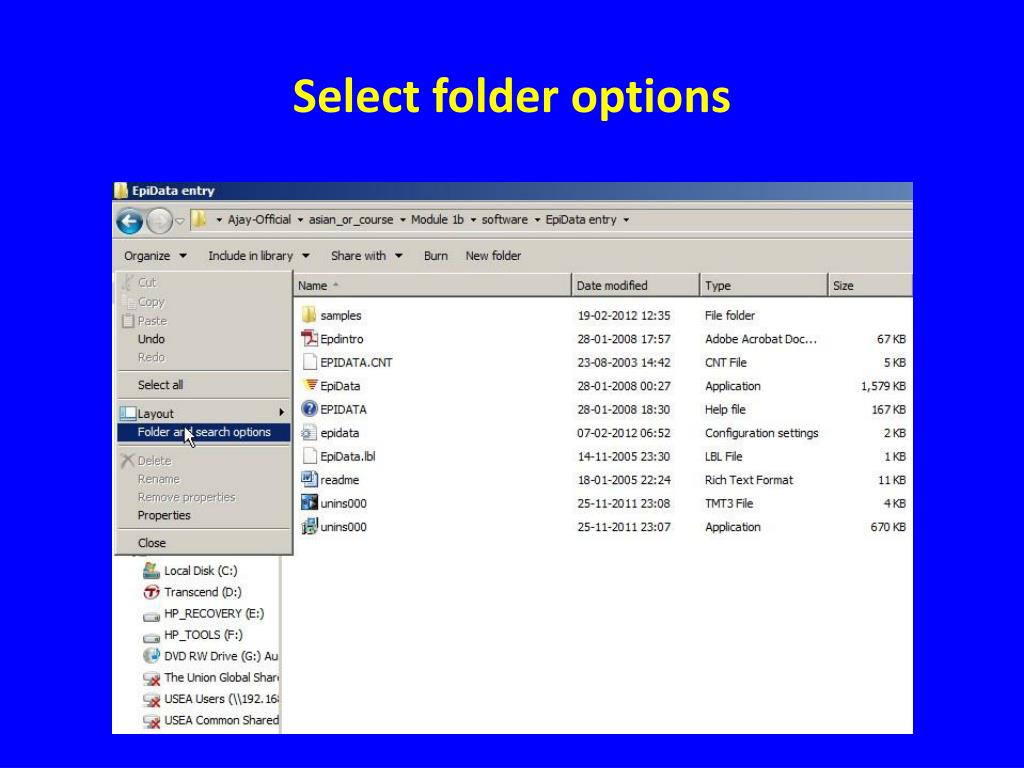Select the samples folder name

pos(341,315)
